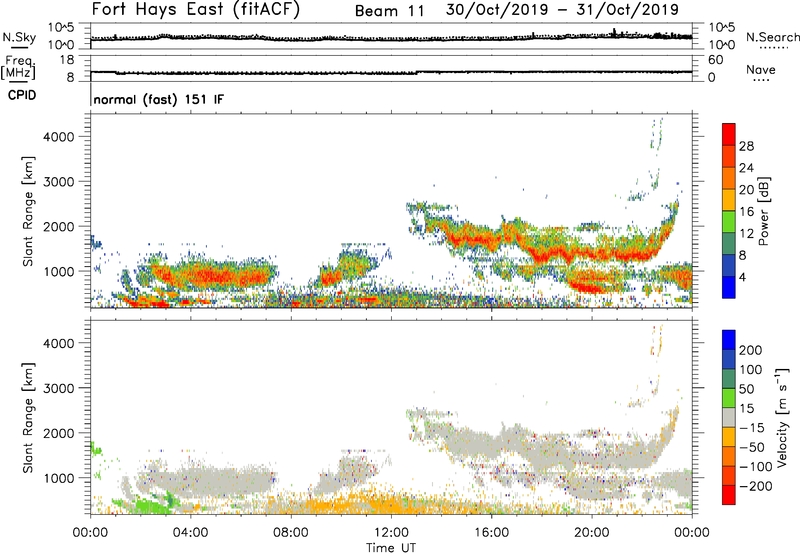Pick the dark blue top segment of velocity colorbar

point(729,340)
